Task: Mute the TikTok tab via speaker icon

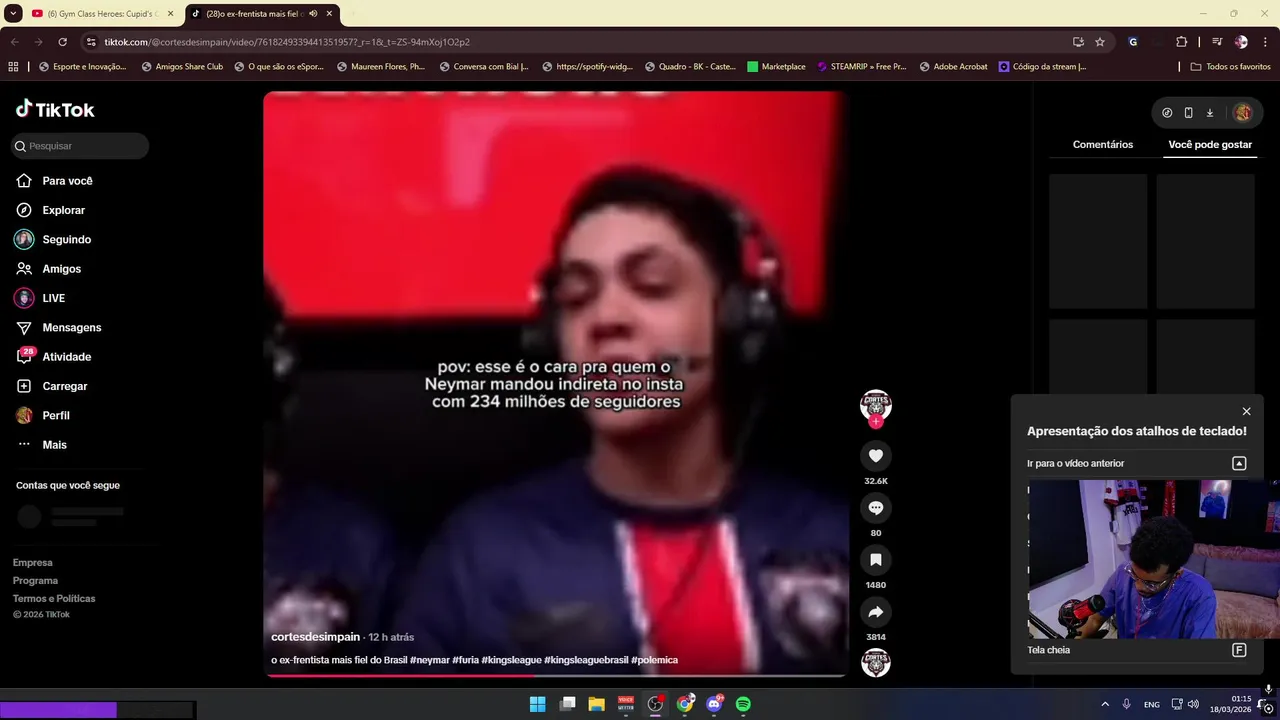Action: click(x=314, y=14)
